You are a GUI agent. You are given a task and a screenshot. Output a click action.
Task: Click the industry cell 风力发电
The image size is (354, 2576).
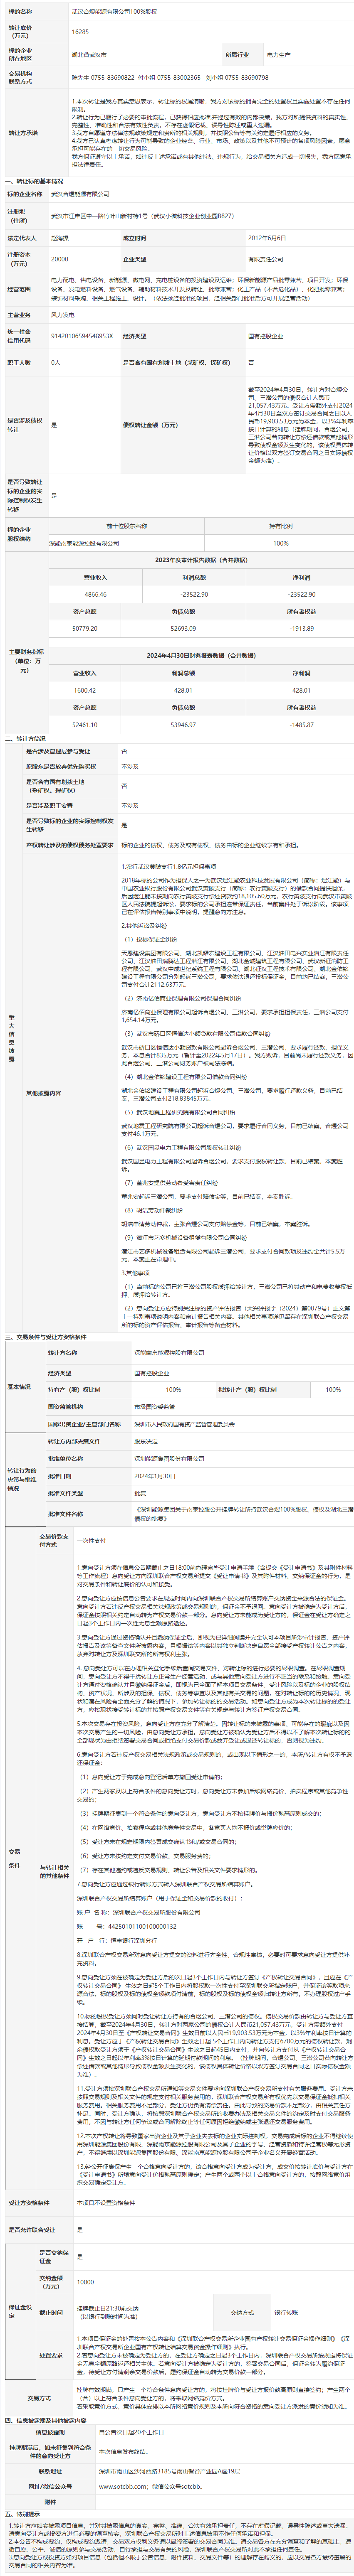click(63, 315)
